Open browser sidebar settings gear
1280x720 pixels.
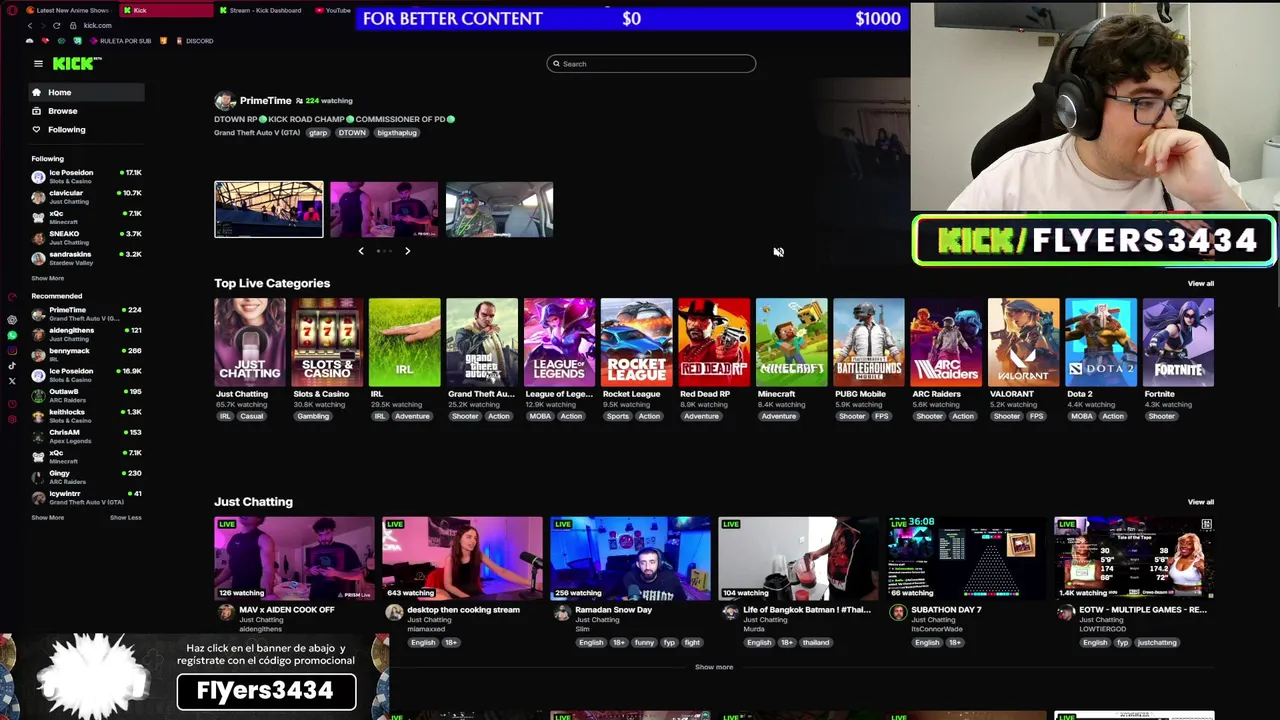12,419
